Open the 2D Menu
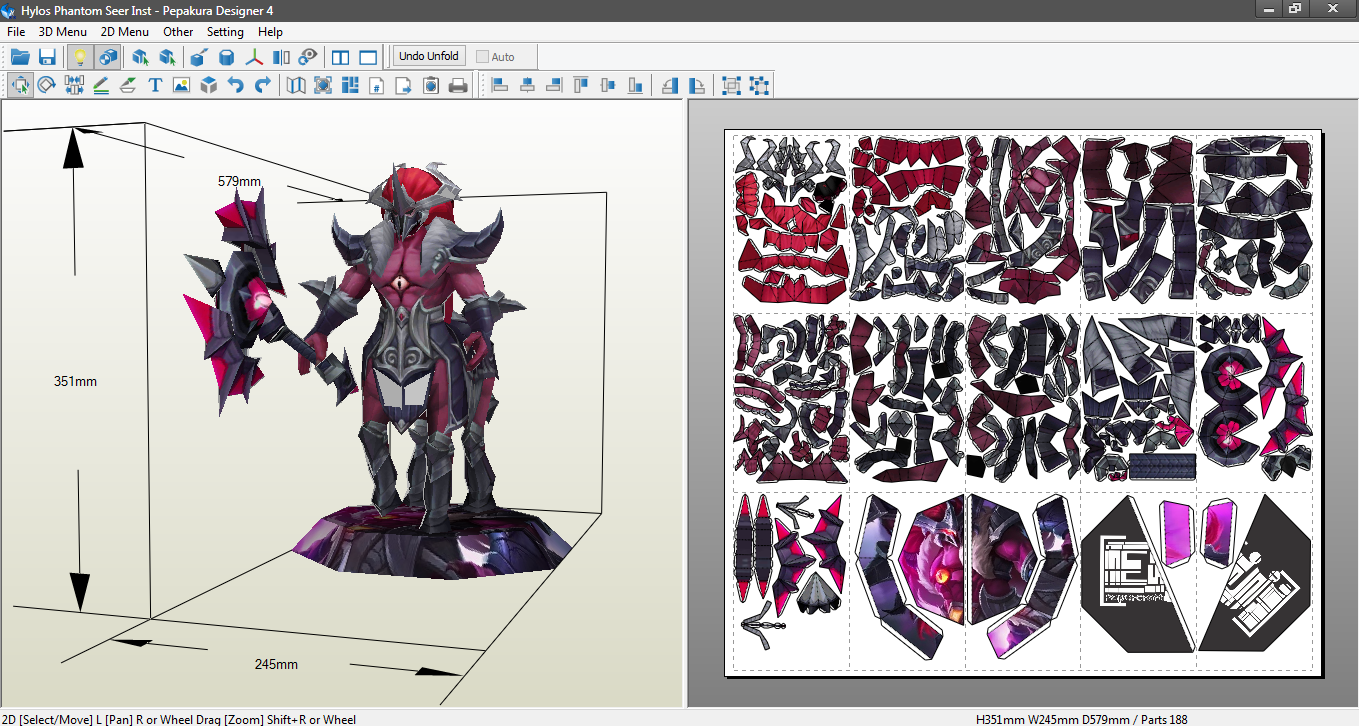 (x=124, y=31)
